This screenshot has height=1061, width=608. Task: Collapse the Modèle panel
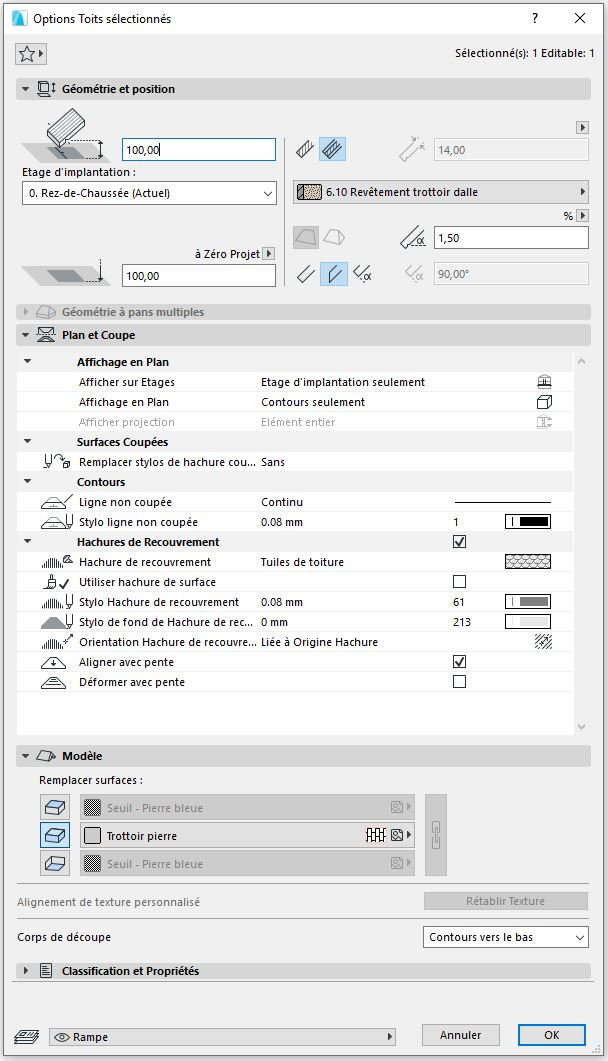pyautogui.click(x=26, y=756)
